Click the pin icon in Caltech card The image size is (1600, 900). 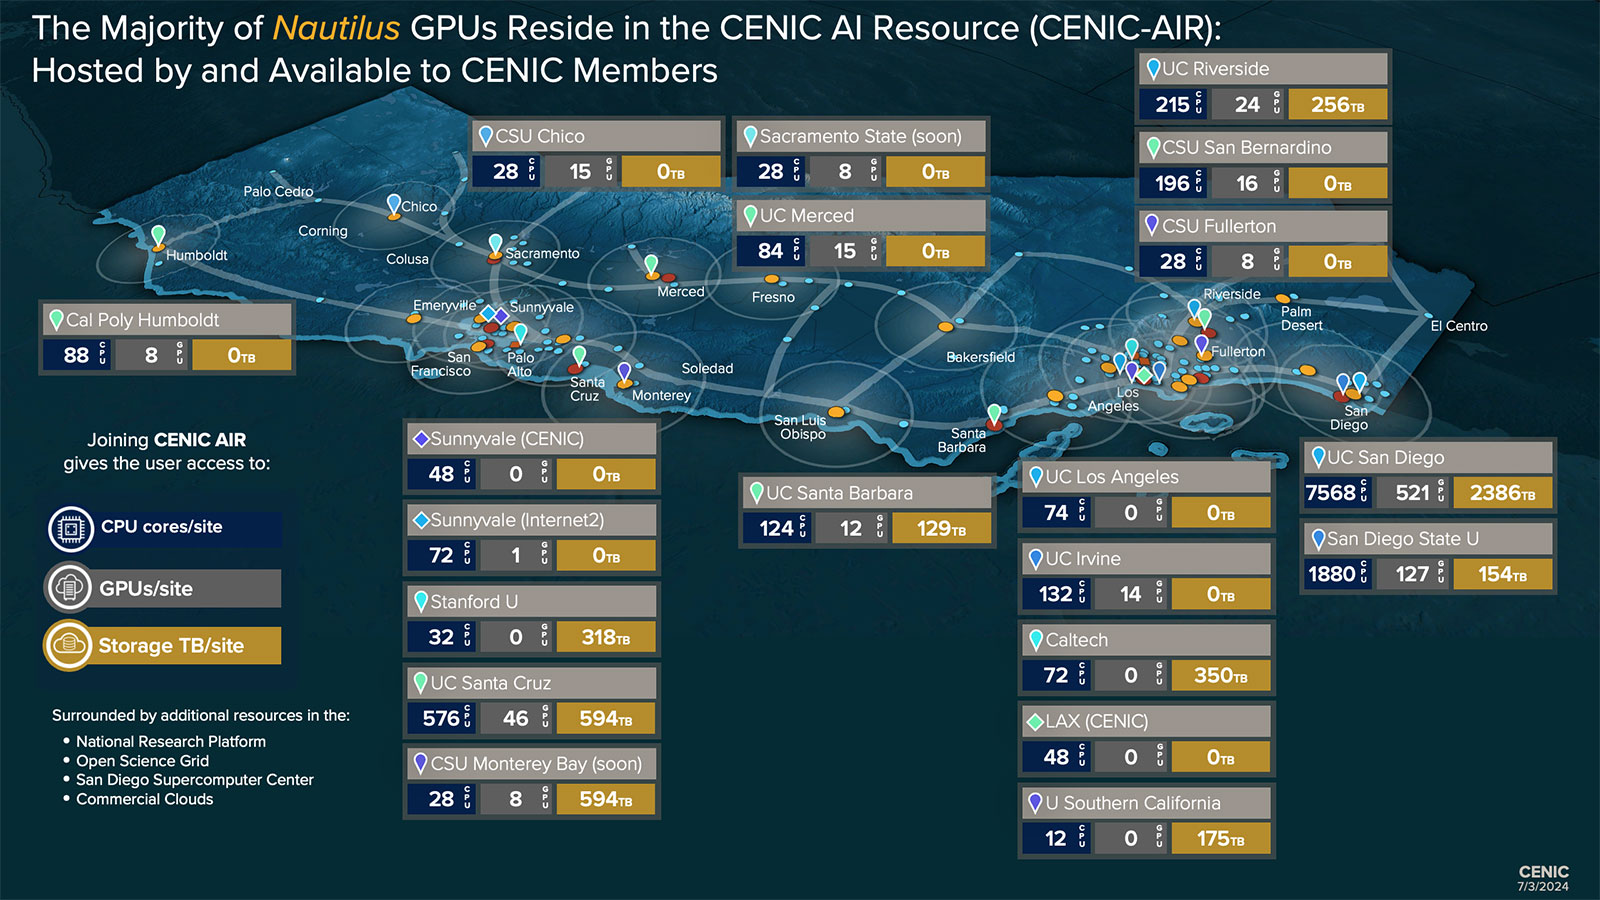pyautogui.click(x=1036, y=640)
